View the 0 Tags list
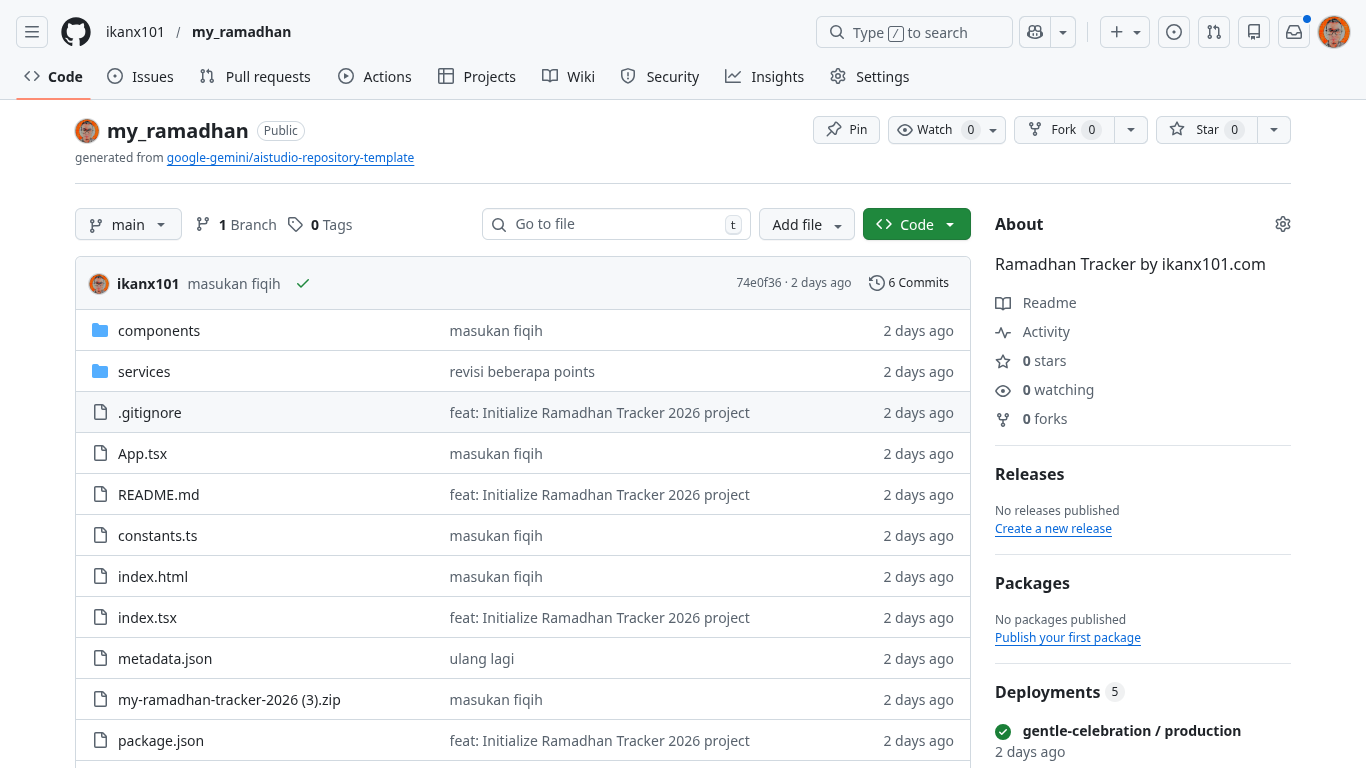This screenshot has width=1366, height=768. 320,225
